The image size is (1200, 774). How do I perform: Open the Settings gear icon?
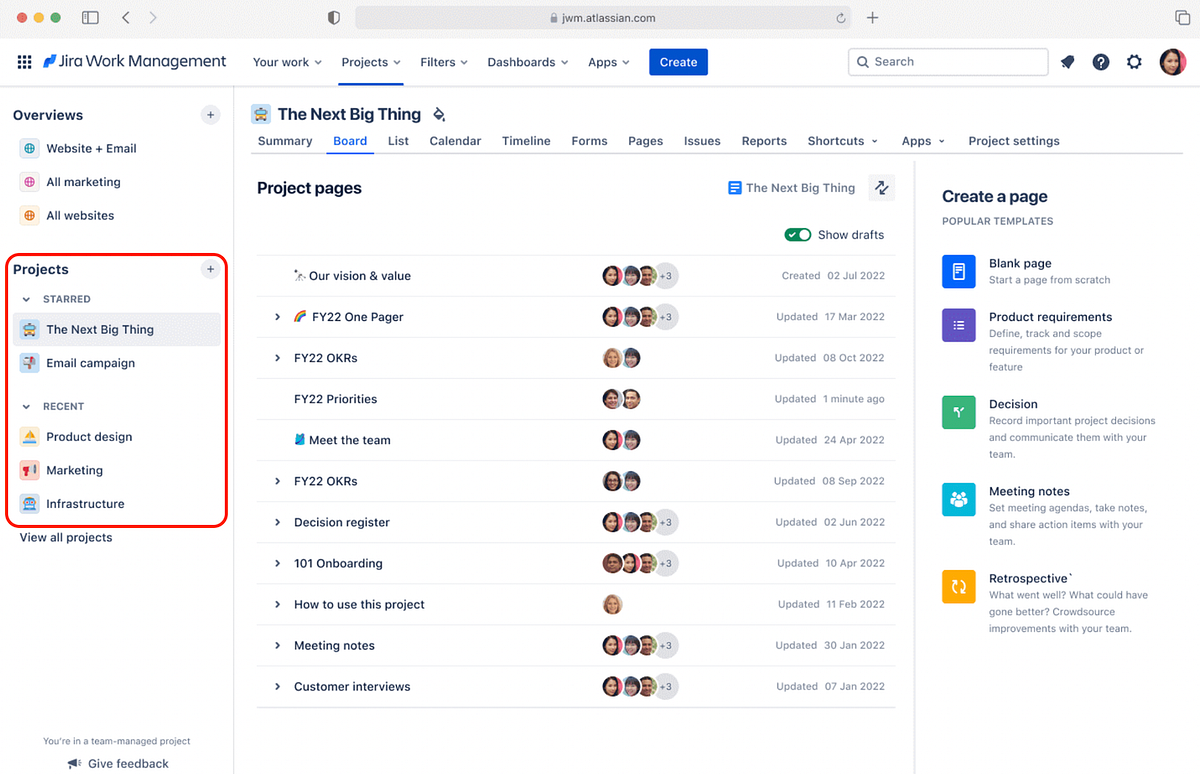point(1134,62)
